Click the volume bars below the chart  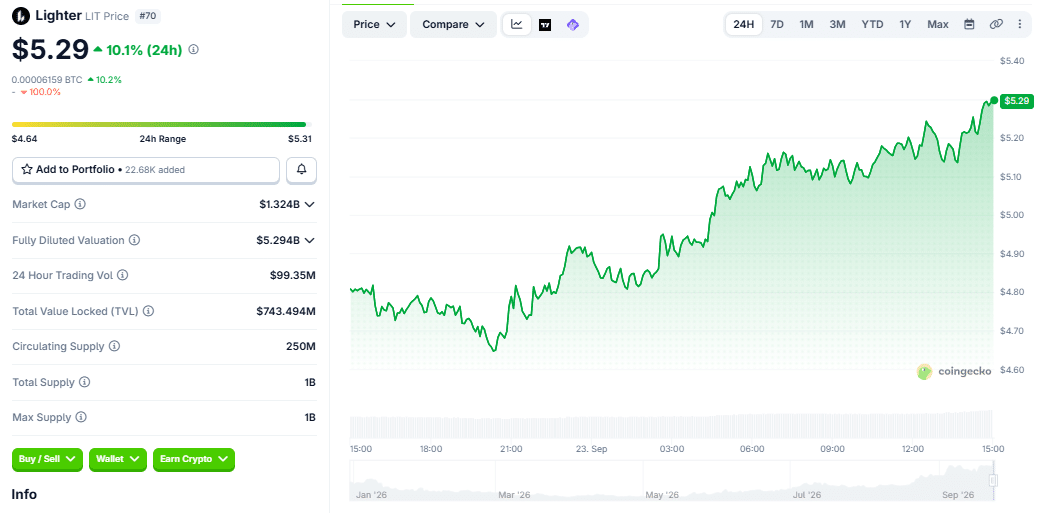672,424
